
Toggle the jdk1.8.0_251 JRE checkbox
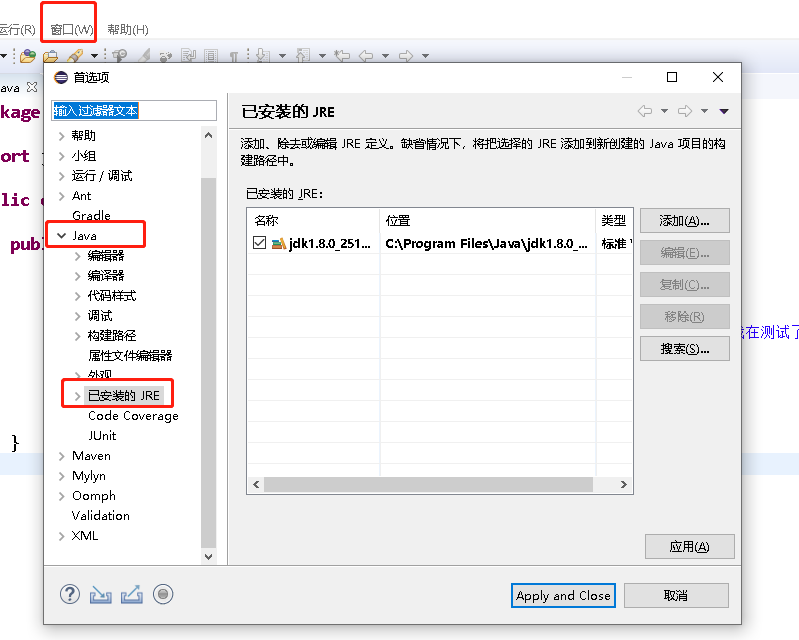click(259, 243)
